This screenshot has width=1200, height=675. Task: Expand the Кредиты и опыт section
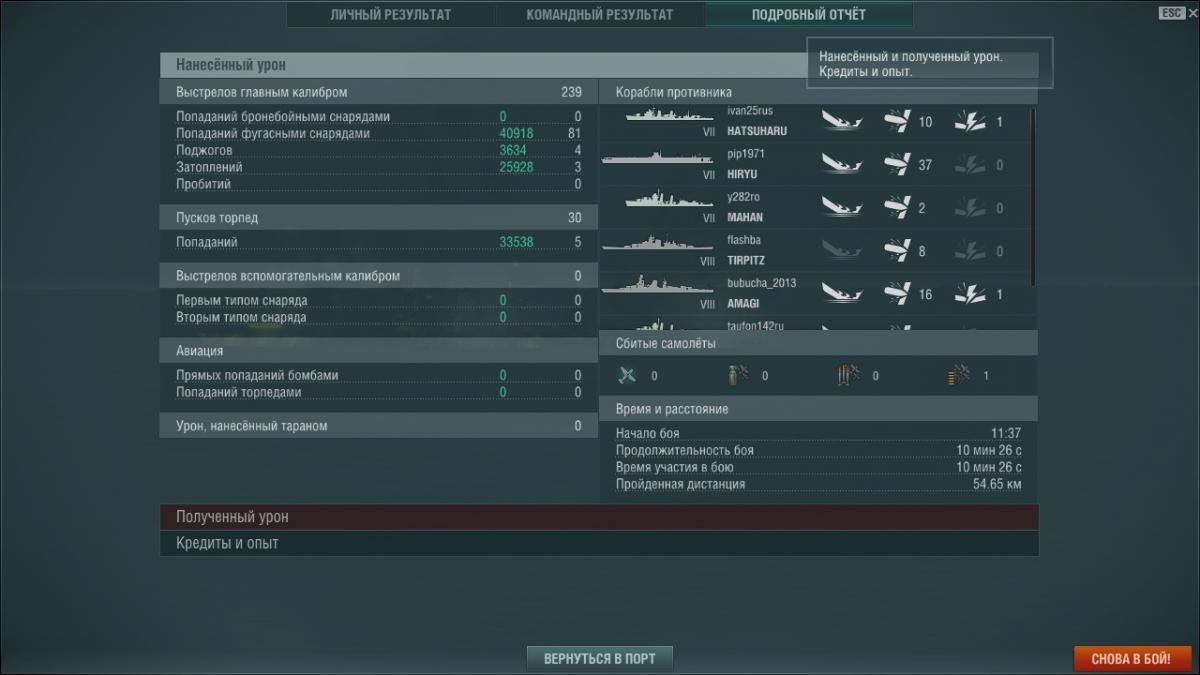click(x=598, y=543)
